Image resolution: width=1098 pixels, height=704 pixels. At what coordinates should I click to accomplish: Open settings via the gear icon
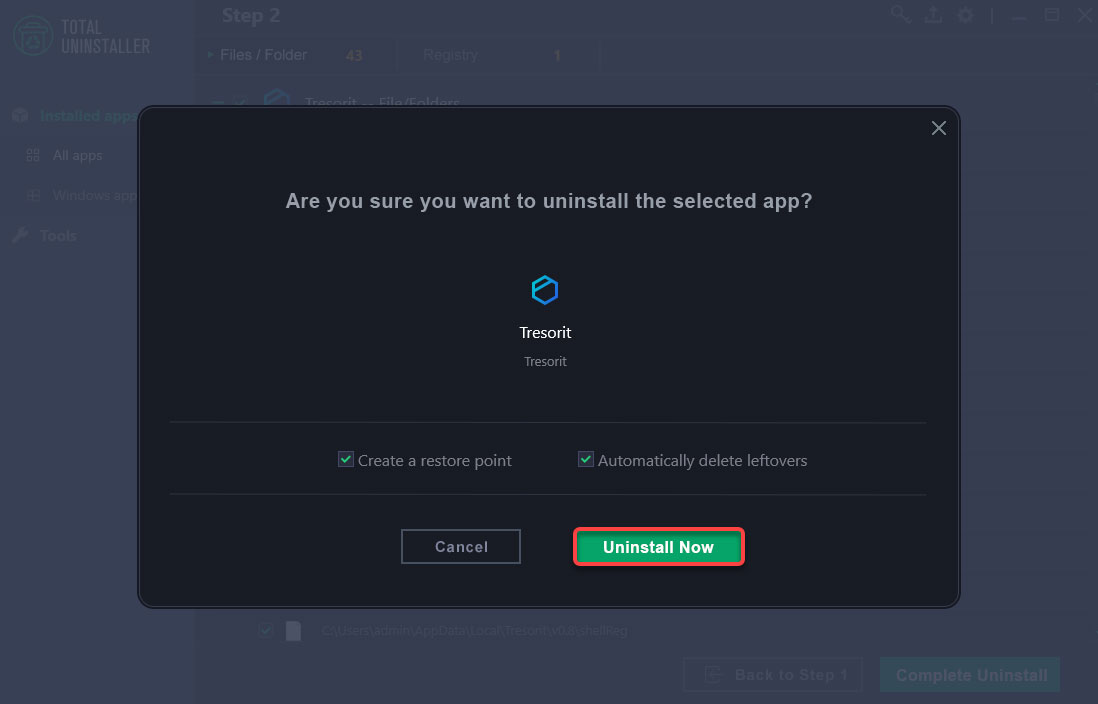coord(965,15)
